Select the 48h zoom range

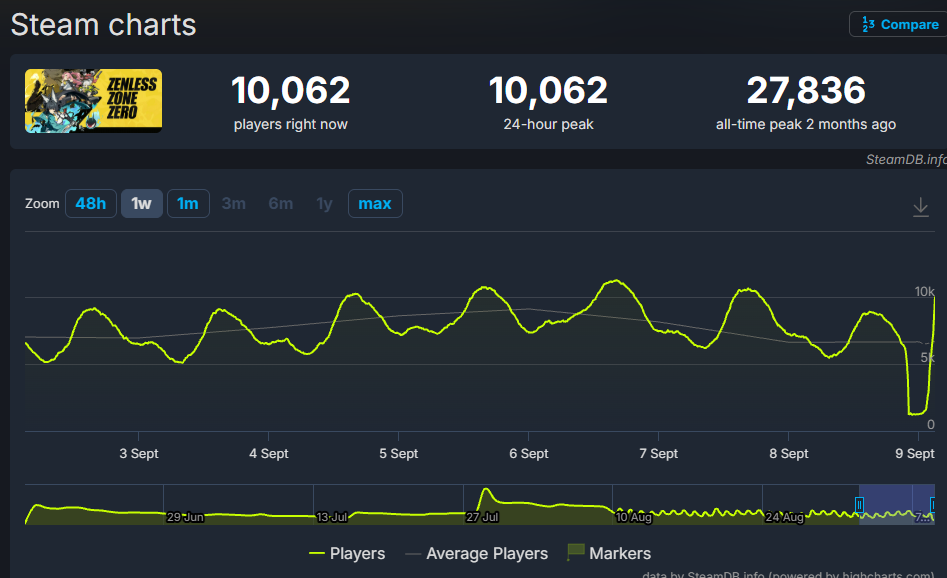[91, 204]
